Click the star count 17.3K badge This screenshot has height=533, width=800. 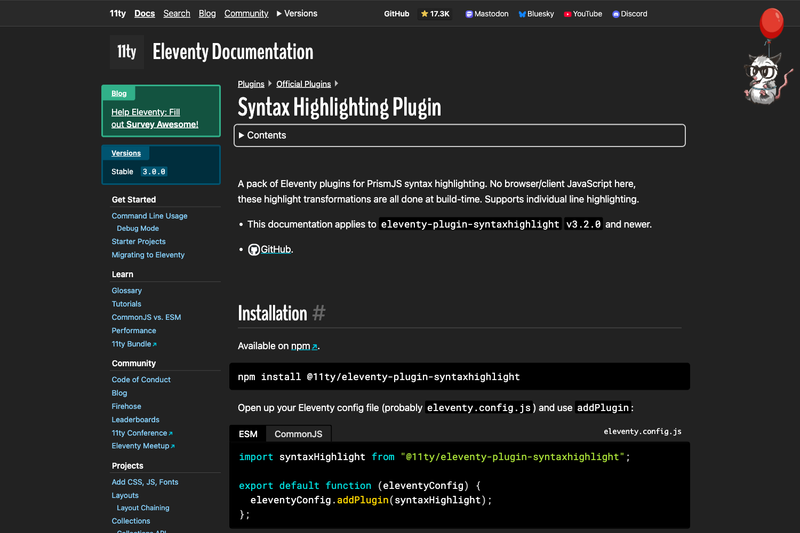click(x=435, y=14)
